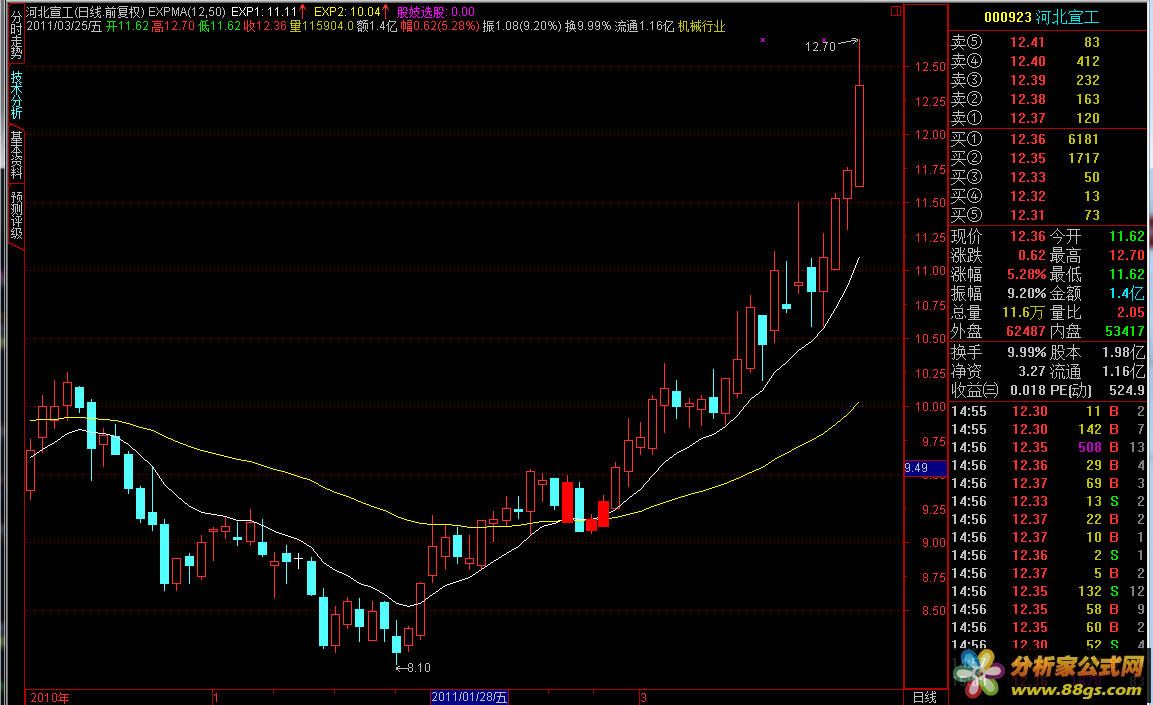The width and height of the screenshot is (1153, 705).
Task: Select the 买⑤ 12.31 bid row
Action: coord(1047,215)
